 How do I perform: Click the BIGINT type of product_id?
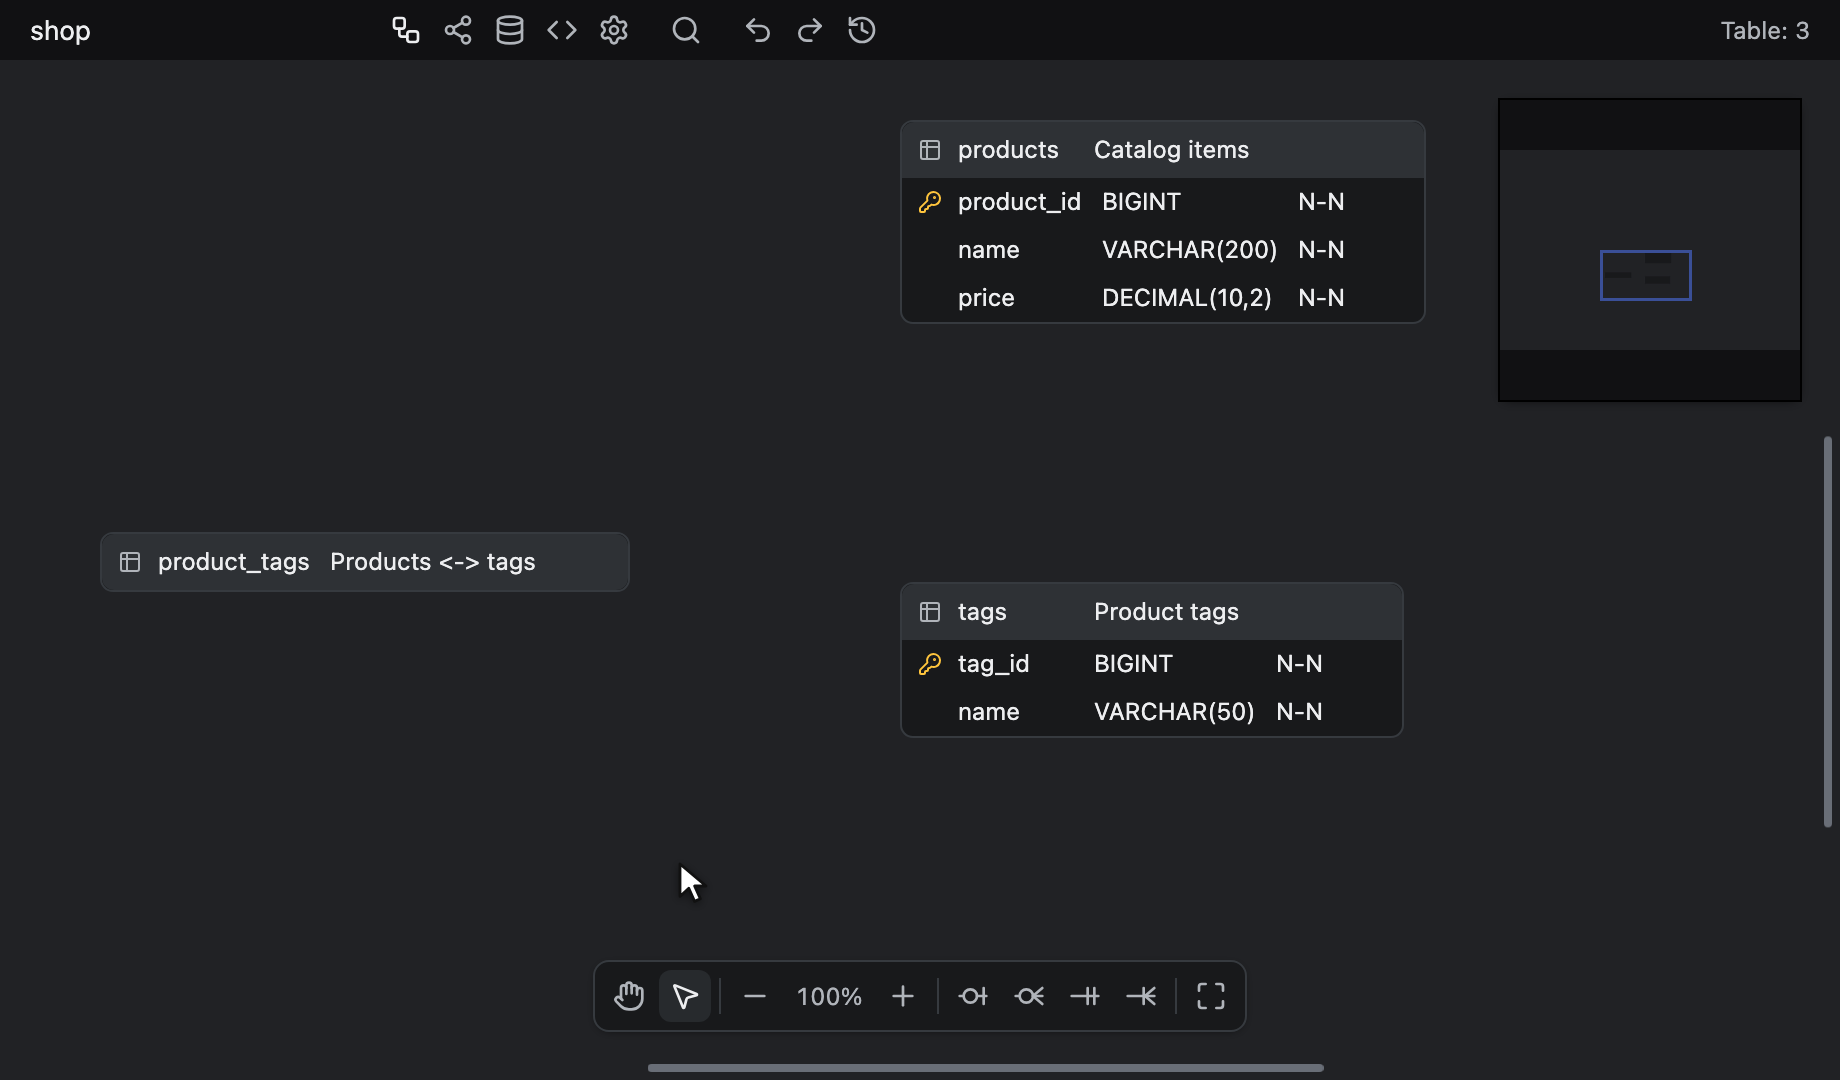point(1141,202)
